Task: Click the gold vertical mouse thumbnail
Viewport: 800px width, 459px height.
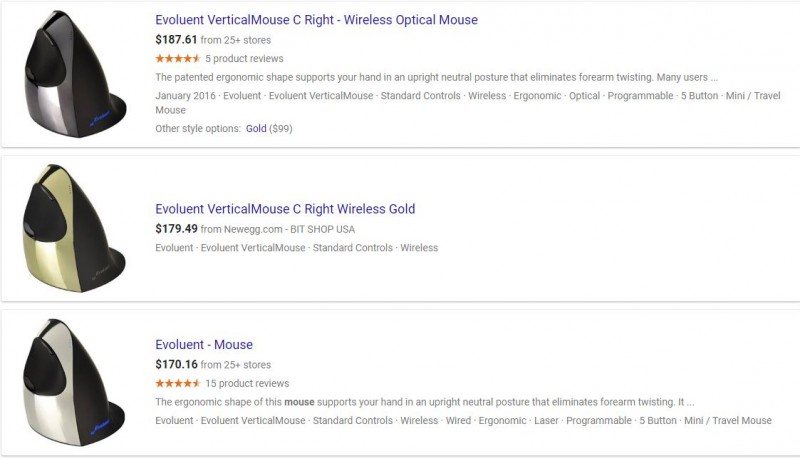Action: tap(74, 228)
